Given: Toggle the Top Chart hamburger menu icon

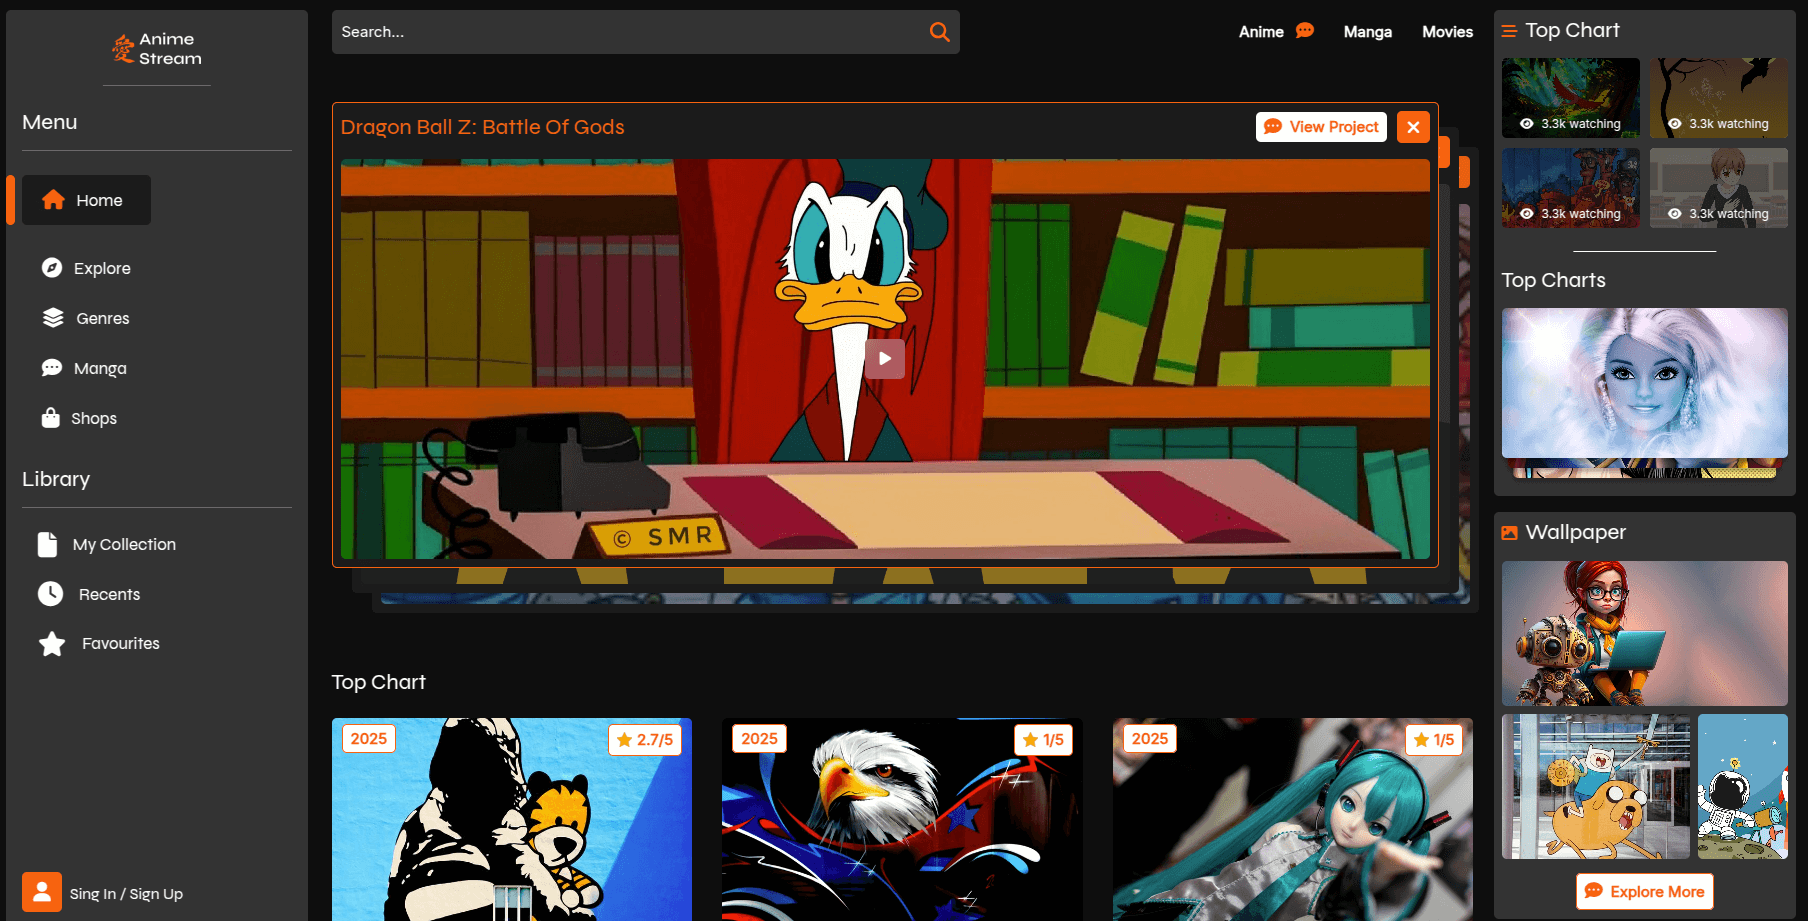Looking at the screenshot, I should (x=1509, y=31).
